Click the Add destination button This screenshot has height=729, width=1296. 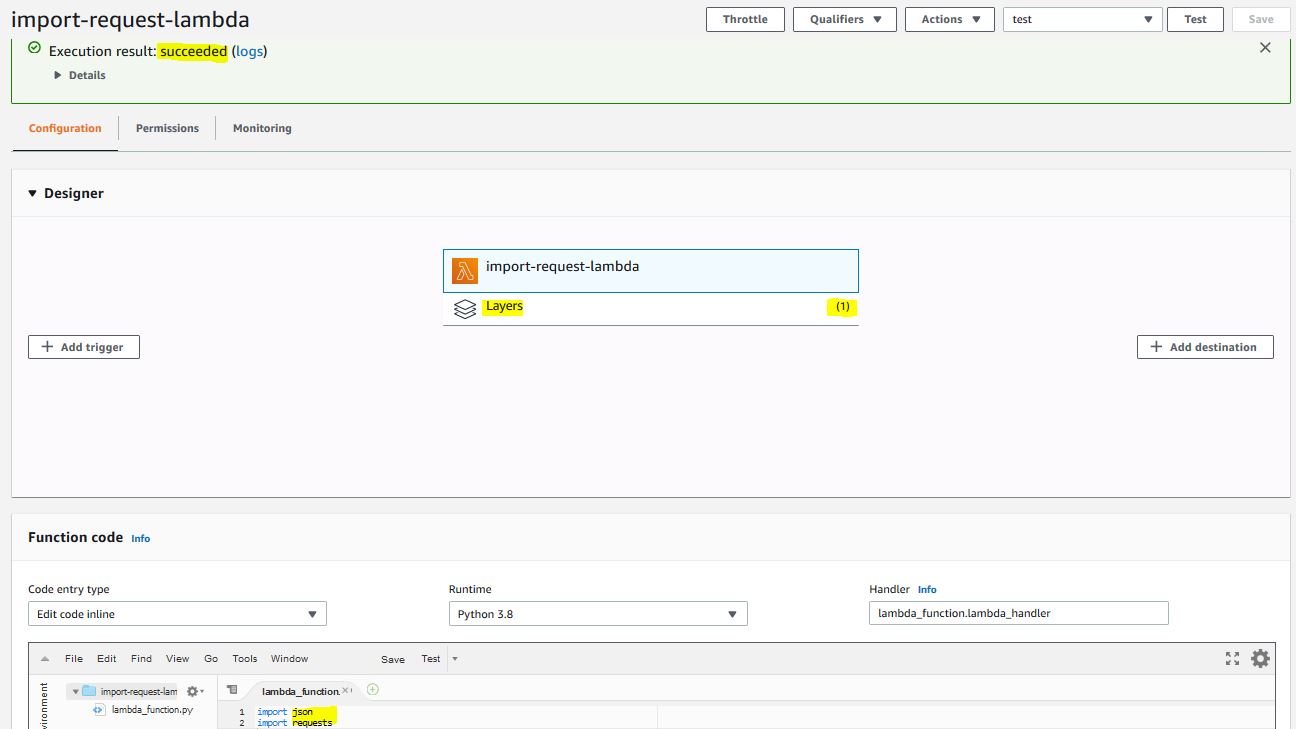pyautogui.click(x=1205, y=347)
